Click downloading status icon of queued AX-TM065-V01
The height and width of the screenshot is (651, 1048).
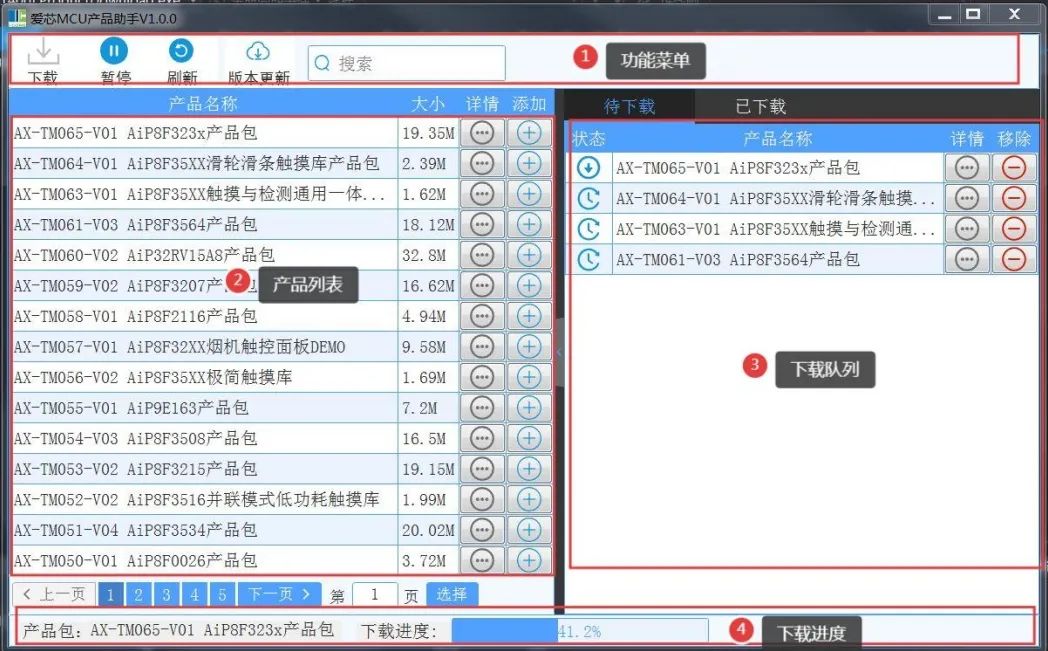click(x=588, y=168)
